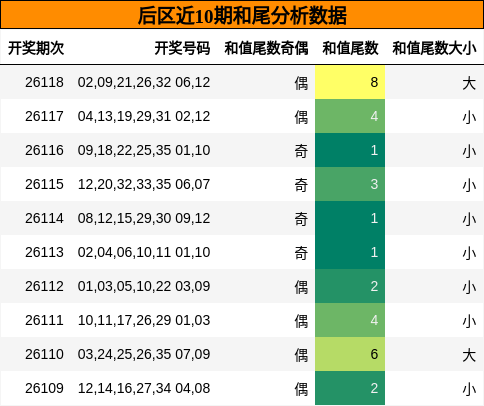Select numbers 04,13,19,29,31 02,12
The image size is (484, 406).
144,116
